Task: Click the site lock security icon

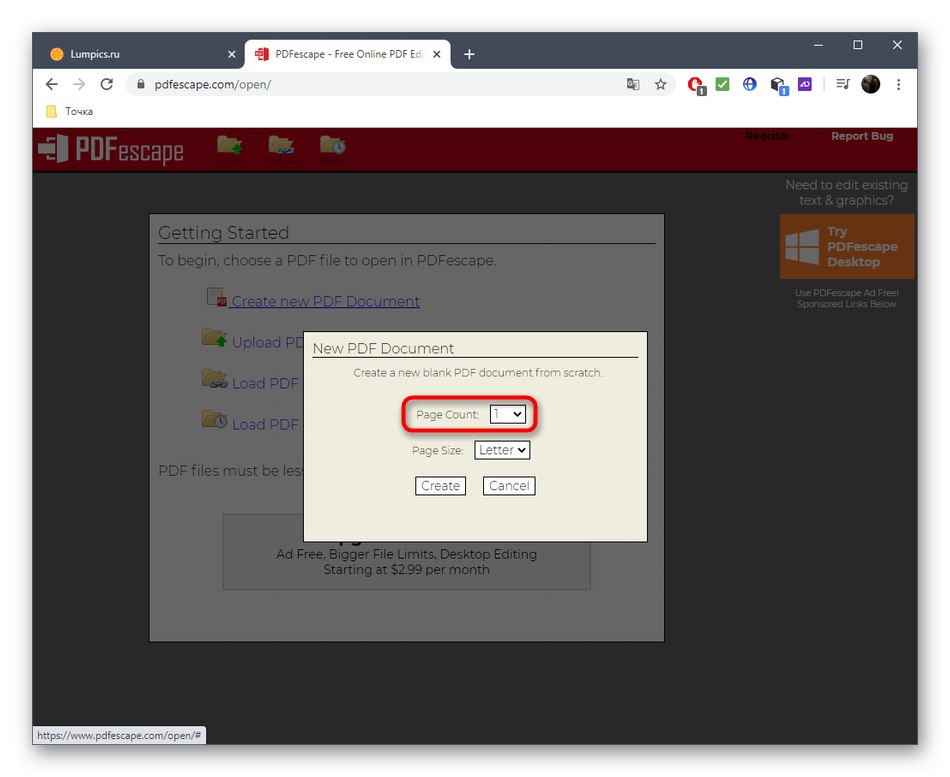Action: (141, 84)
